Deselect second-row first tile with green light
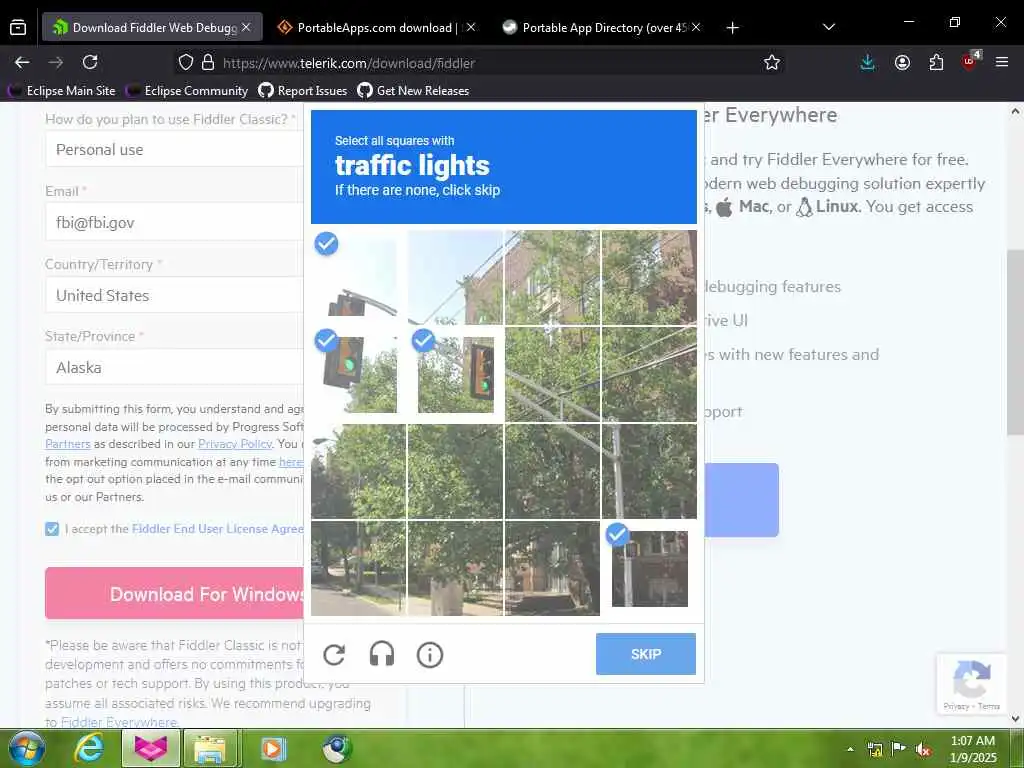The width and height of the screenshot is (1024, 768). point(359,374)
